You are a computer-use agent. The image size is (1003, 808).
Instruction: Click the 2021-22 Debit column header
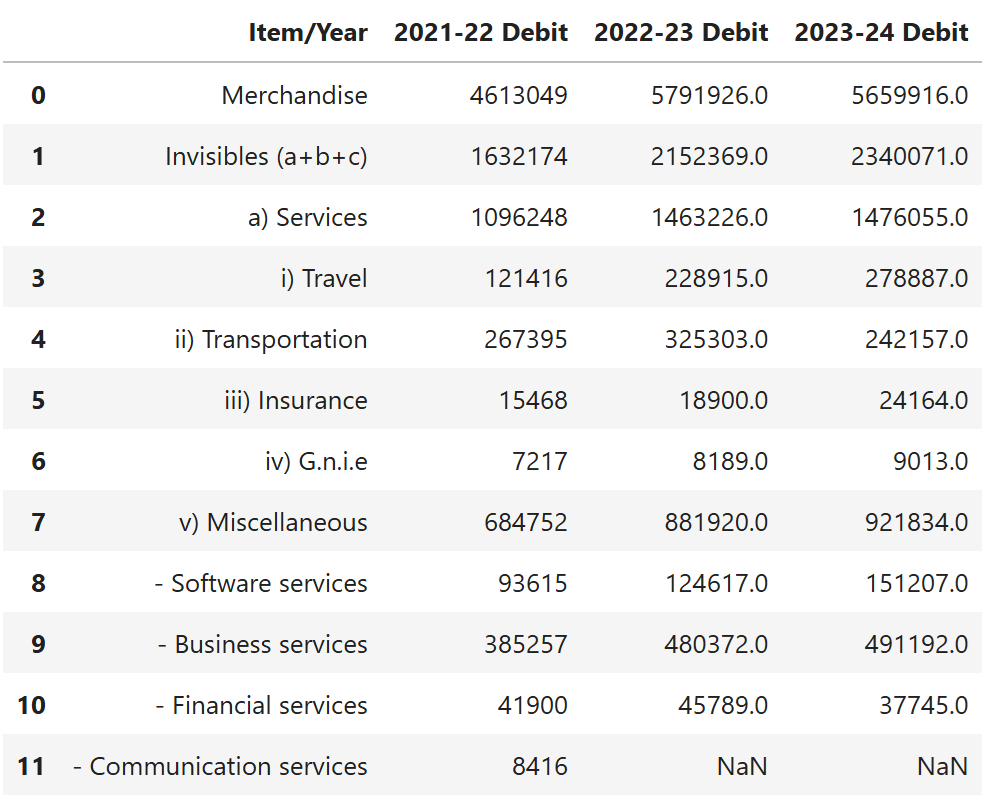point(481,33)
